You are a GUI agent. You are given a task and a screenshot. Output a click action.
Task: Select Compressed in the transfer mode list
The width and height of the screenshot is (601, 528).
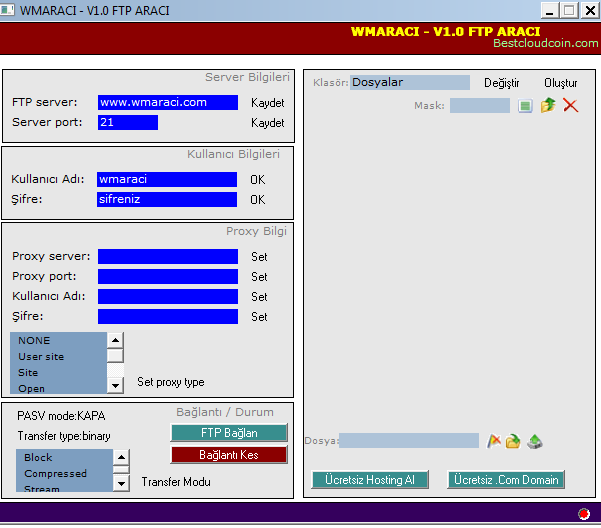point(64,473)
